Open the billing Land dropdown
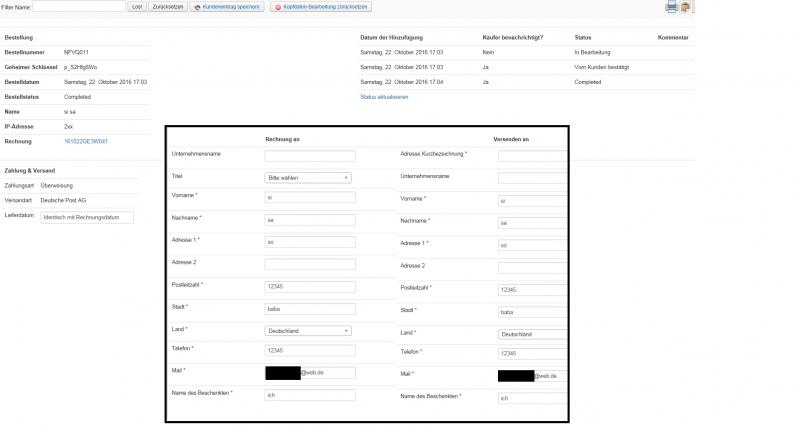The image size is (800, 427). (308, 330)
